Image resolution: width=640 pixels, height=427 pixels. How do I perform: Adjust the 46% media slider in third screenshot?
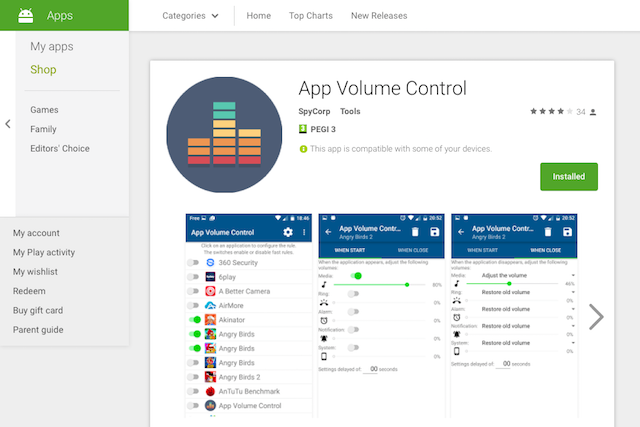tap(512, 283)
